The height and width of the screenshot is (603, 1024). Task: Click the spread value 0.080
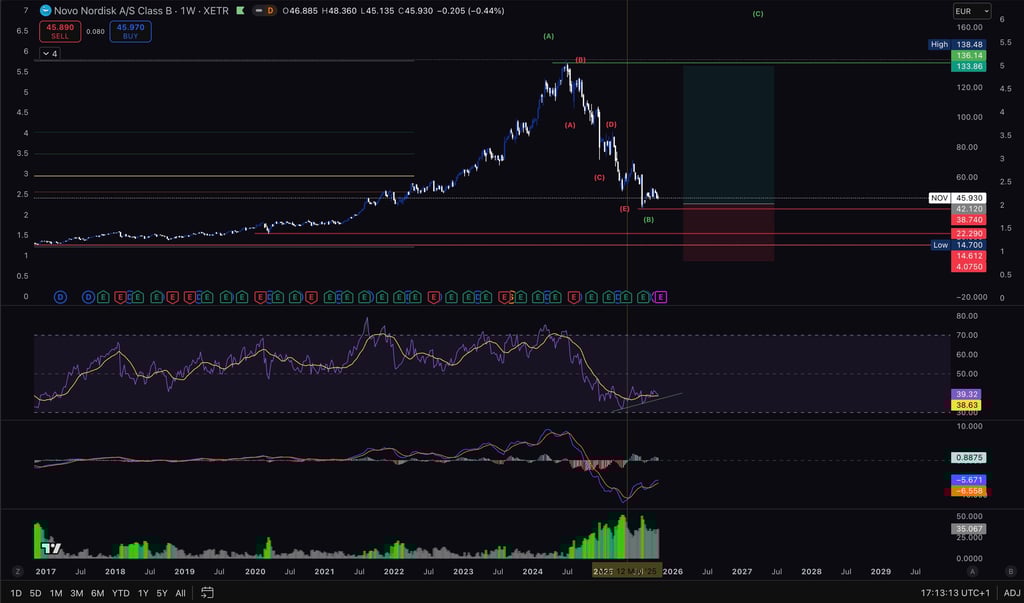pos(95,31)
